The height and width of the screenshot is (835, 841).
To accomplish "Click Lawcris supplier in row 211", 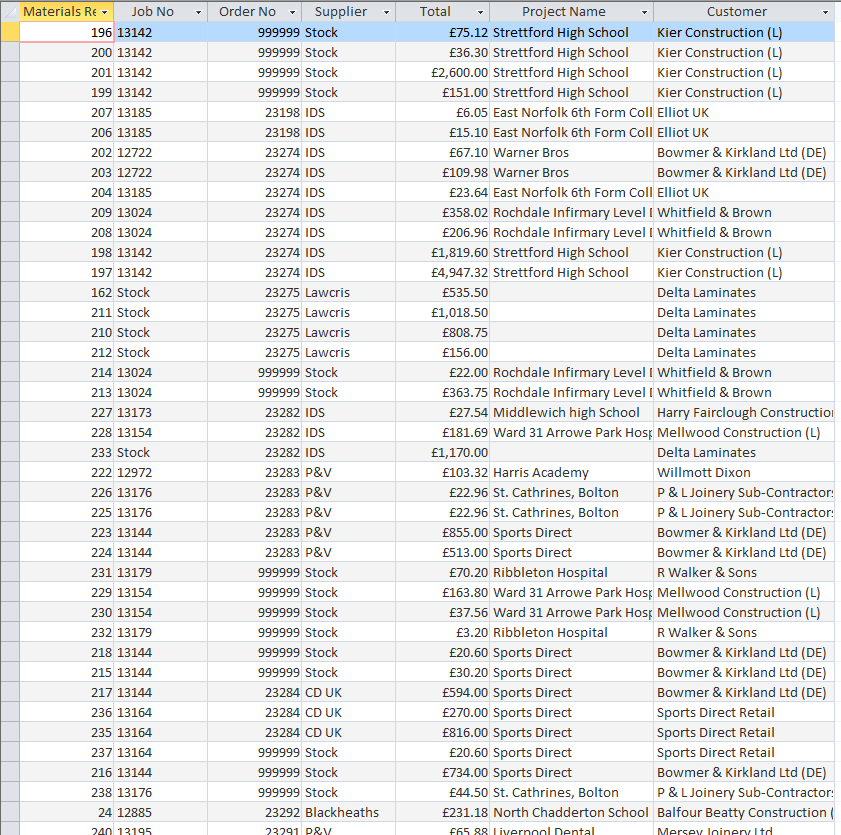I will (x=349, y=313).
